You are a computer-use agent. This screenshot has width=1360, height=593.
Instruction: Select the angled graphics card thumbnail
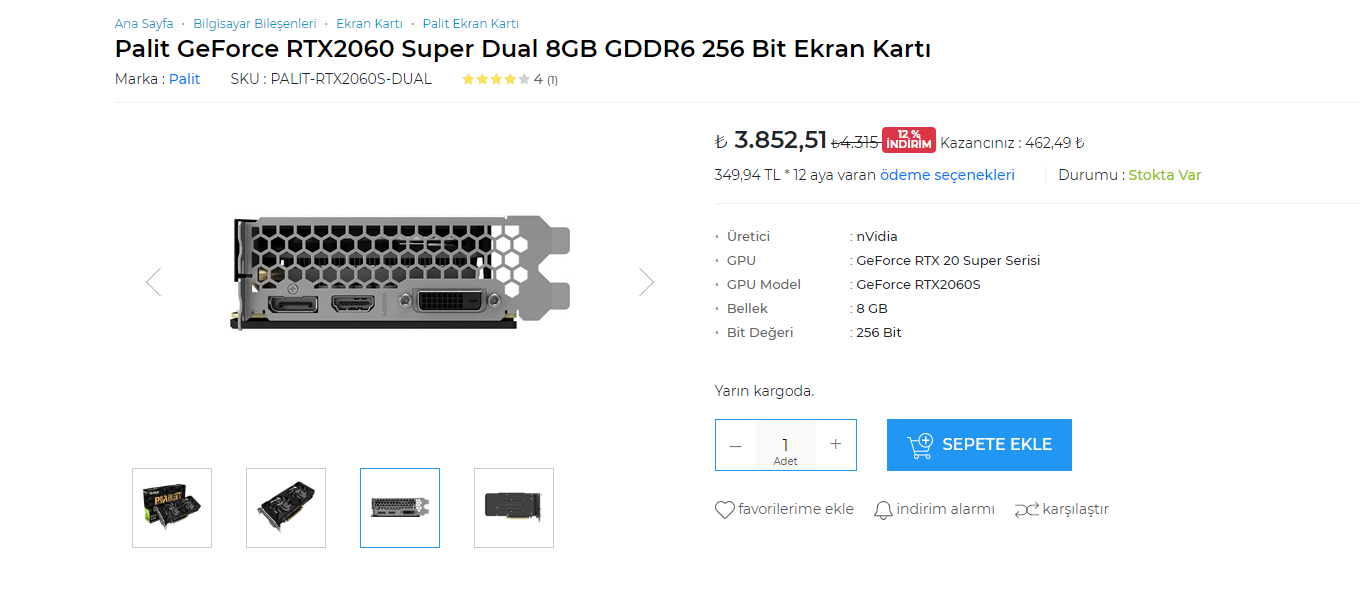(x=286, y=508)
